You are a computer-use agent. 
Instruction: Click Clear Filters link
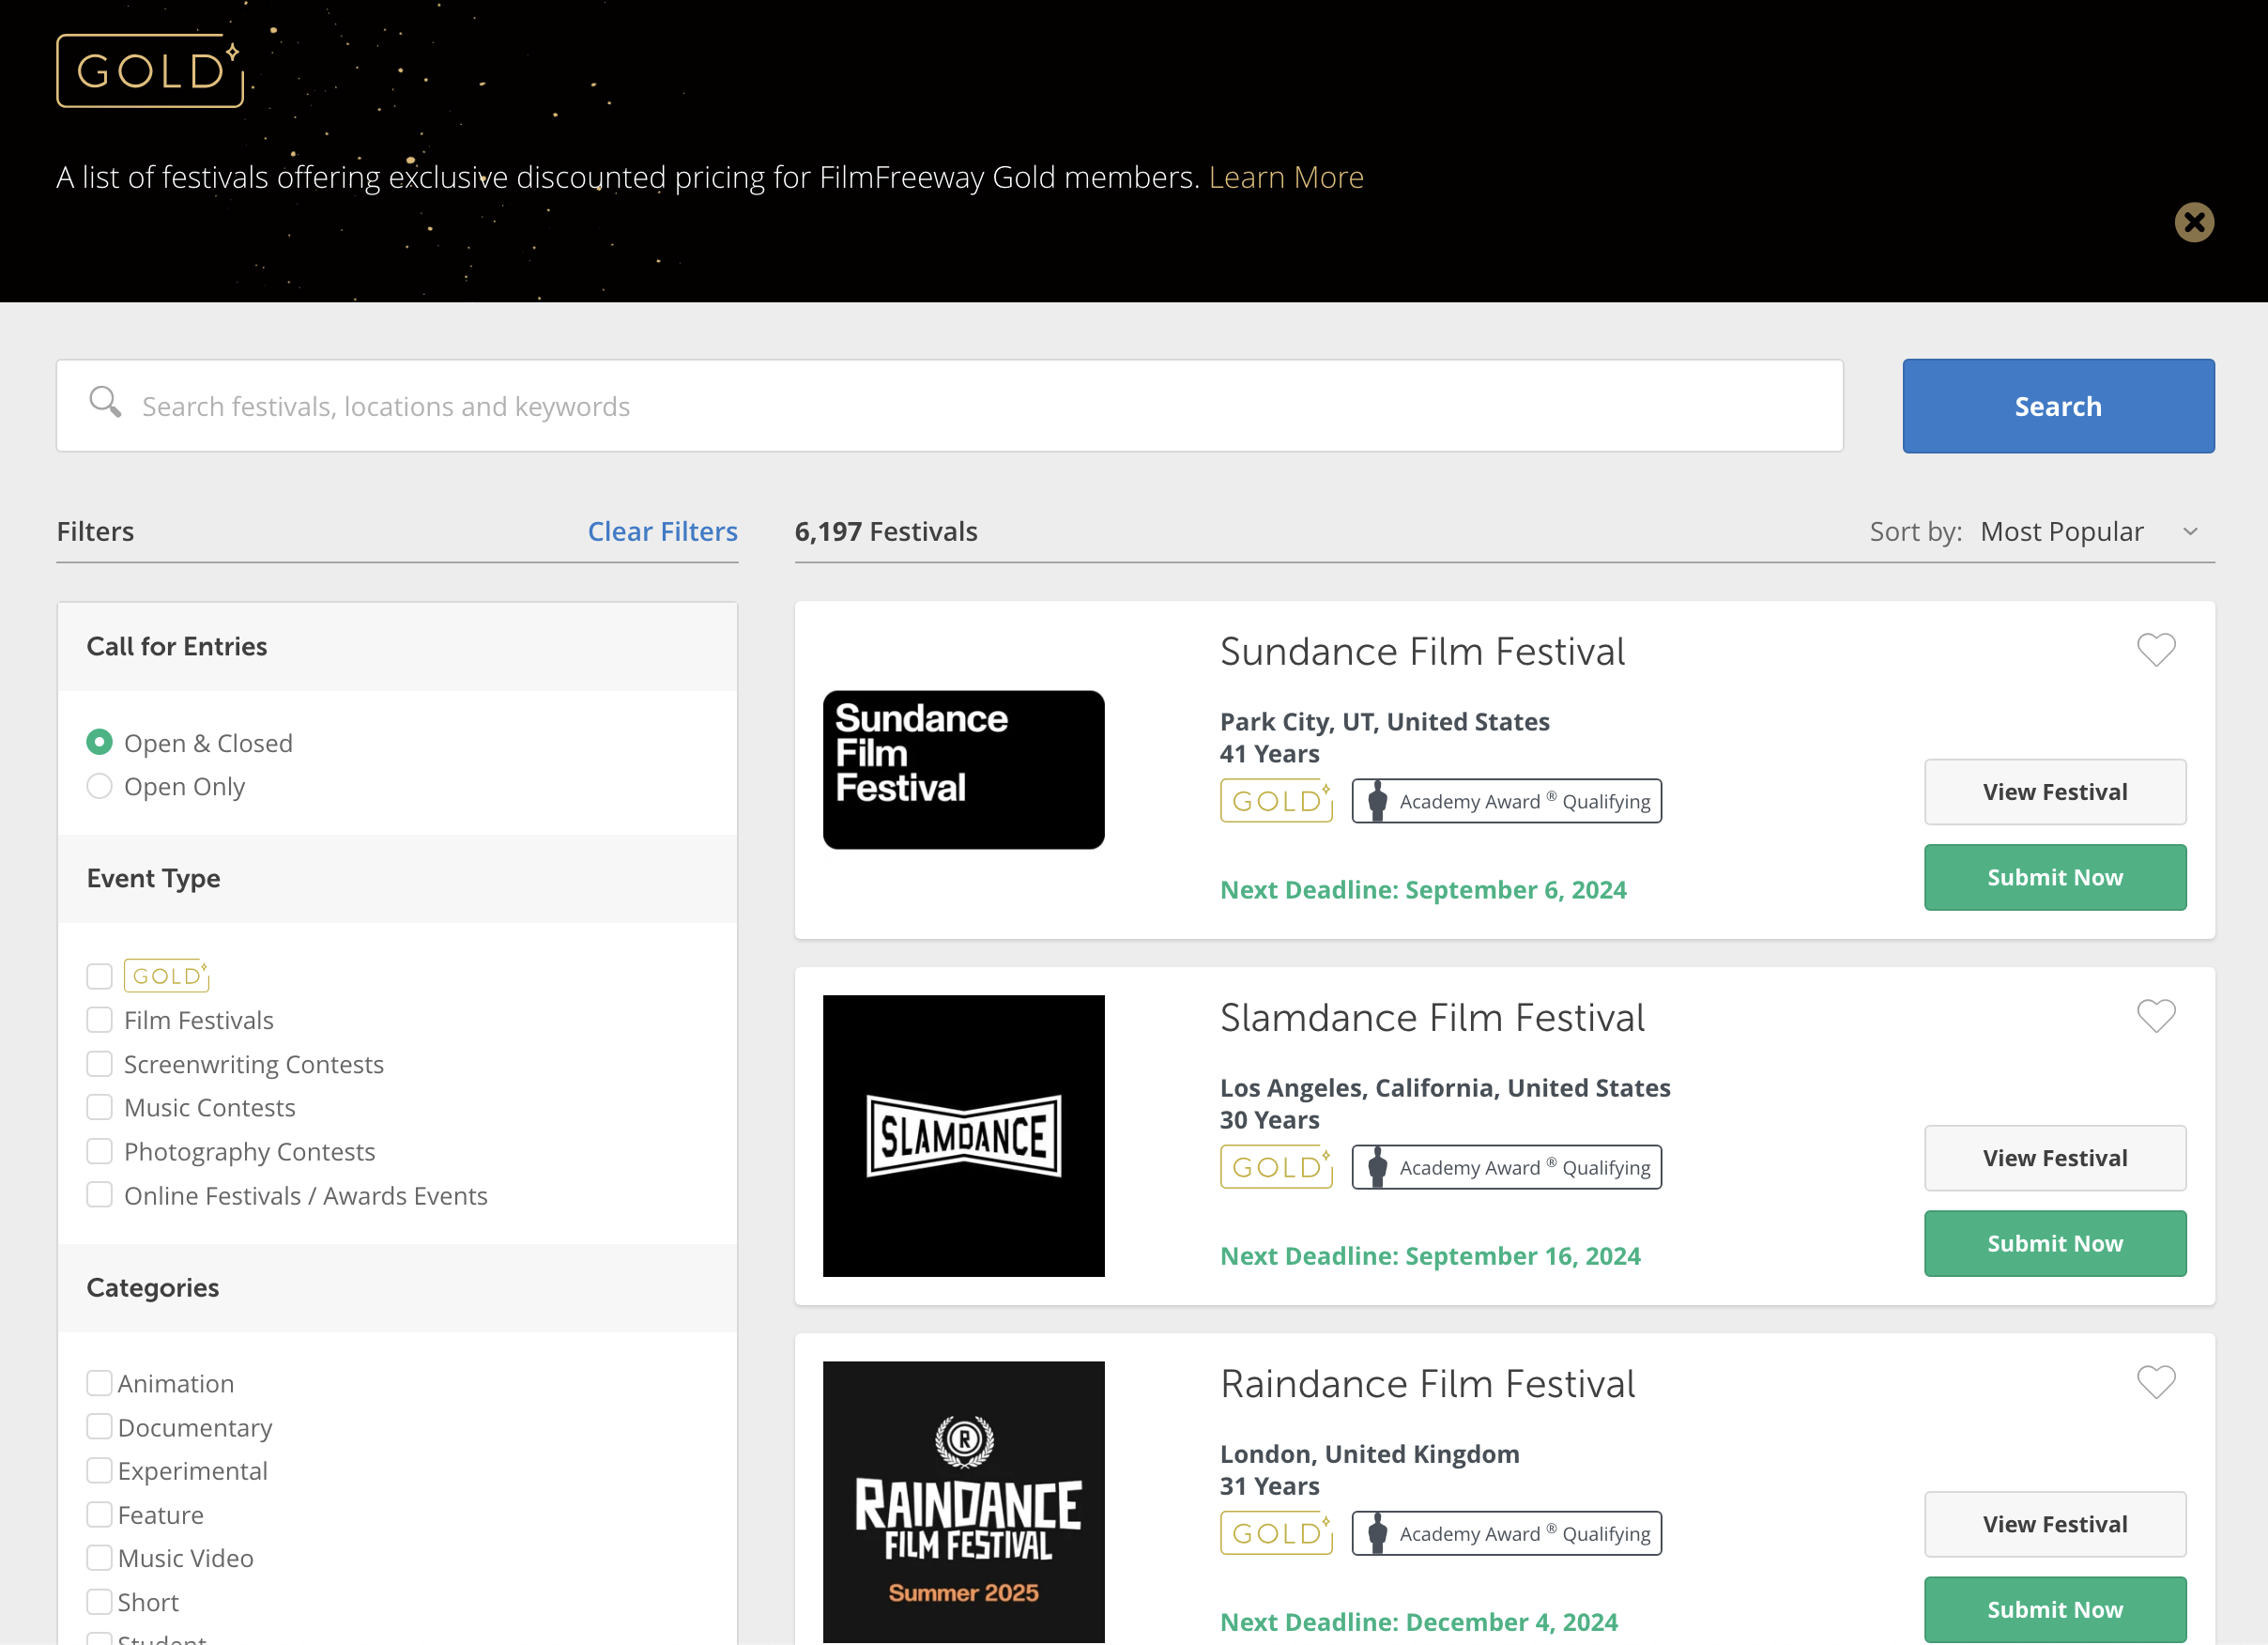(x=662, y=531)
